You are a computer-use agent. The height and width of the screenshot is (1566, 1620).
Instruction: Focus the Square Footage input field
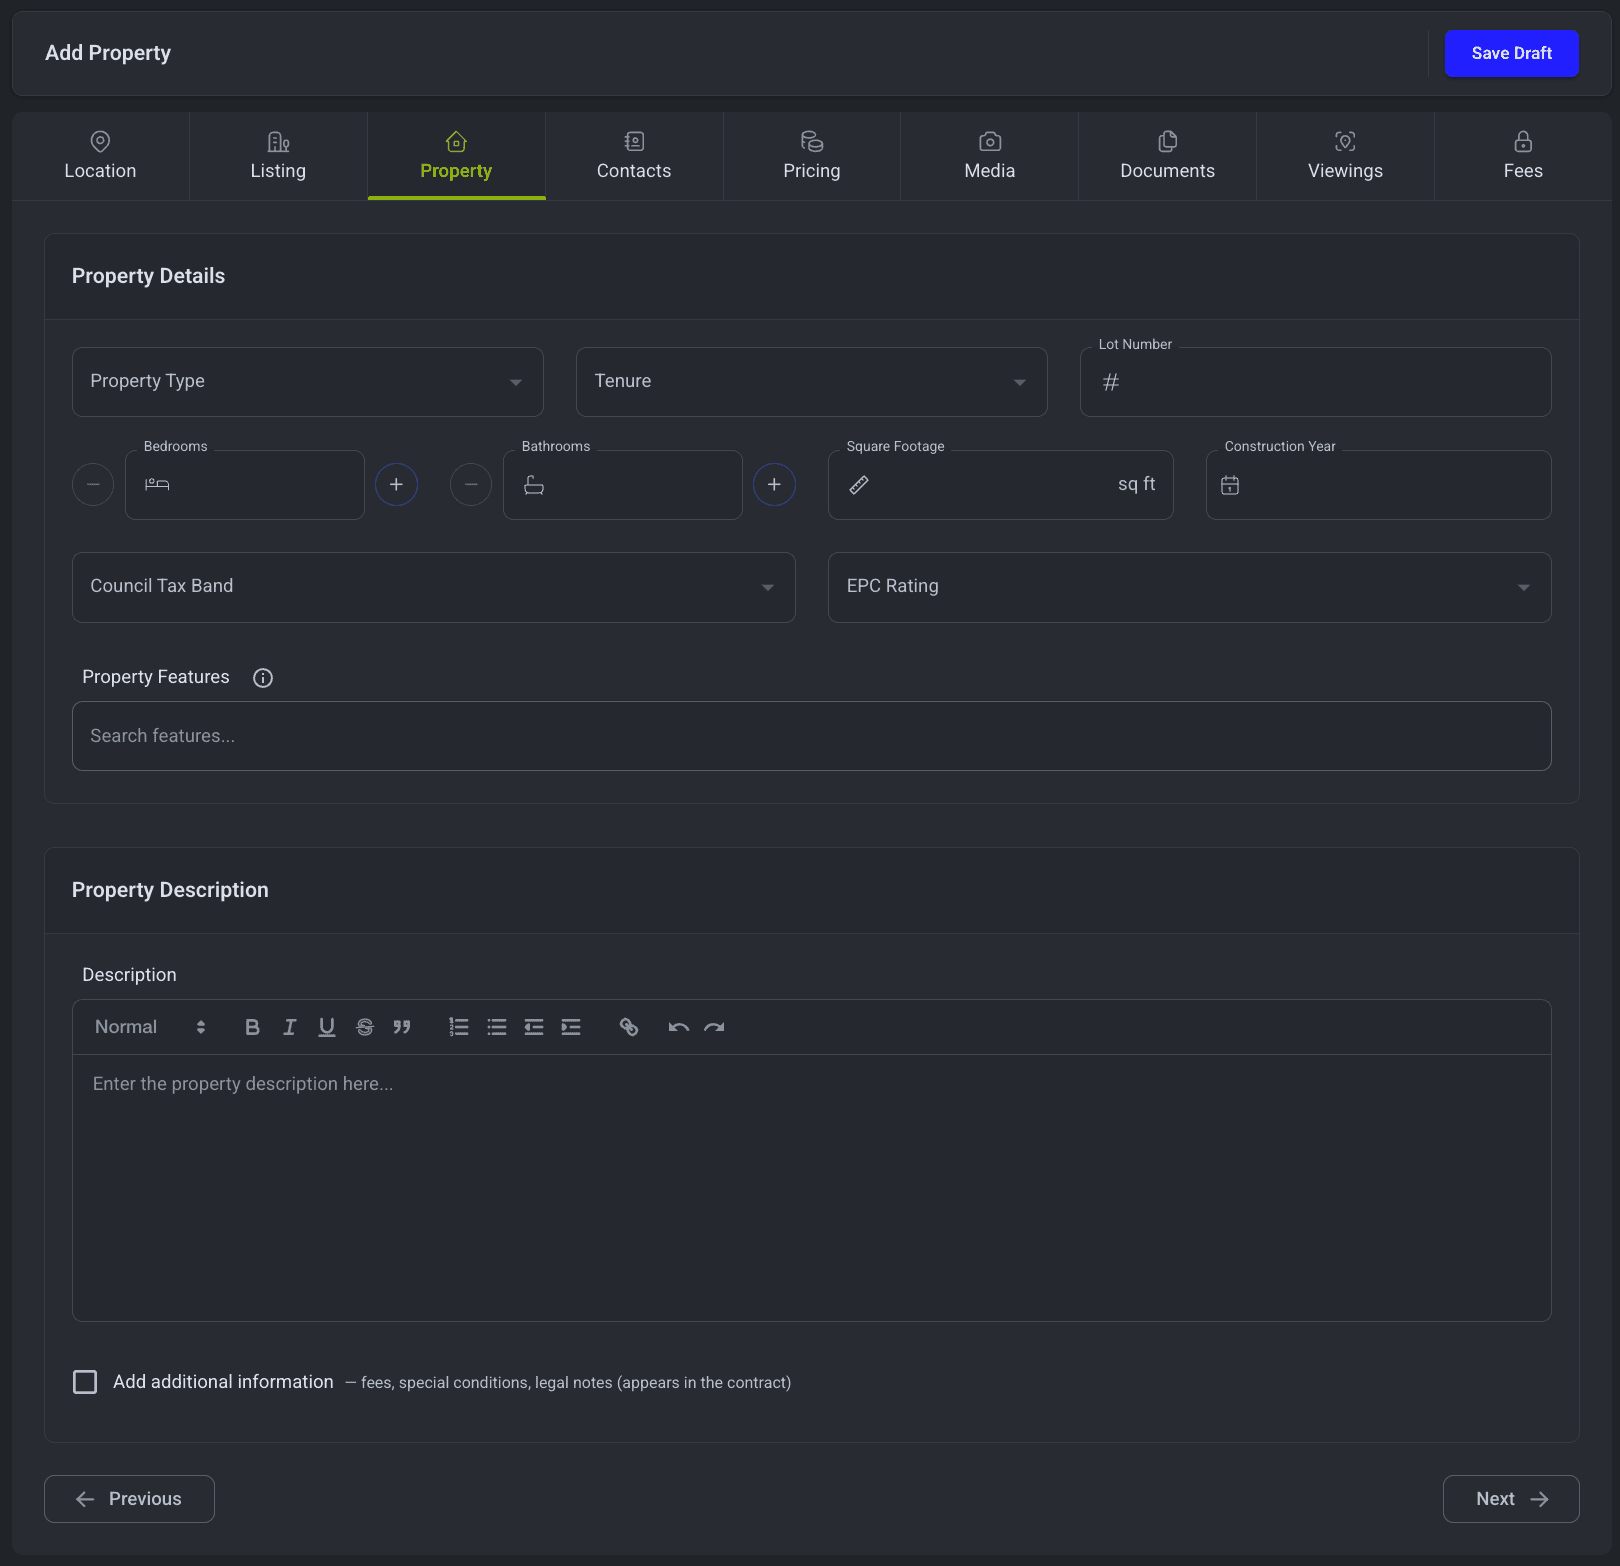(1001, 485)
